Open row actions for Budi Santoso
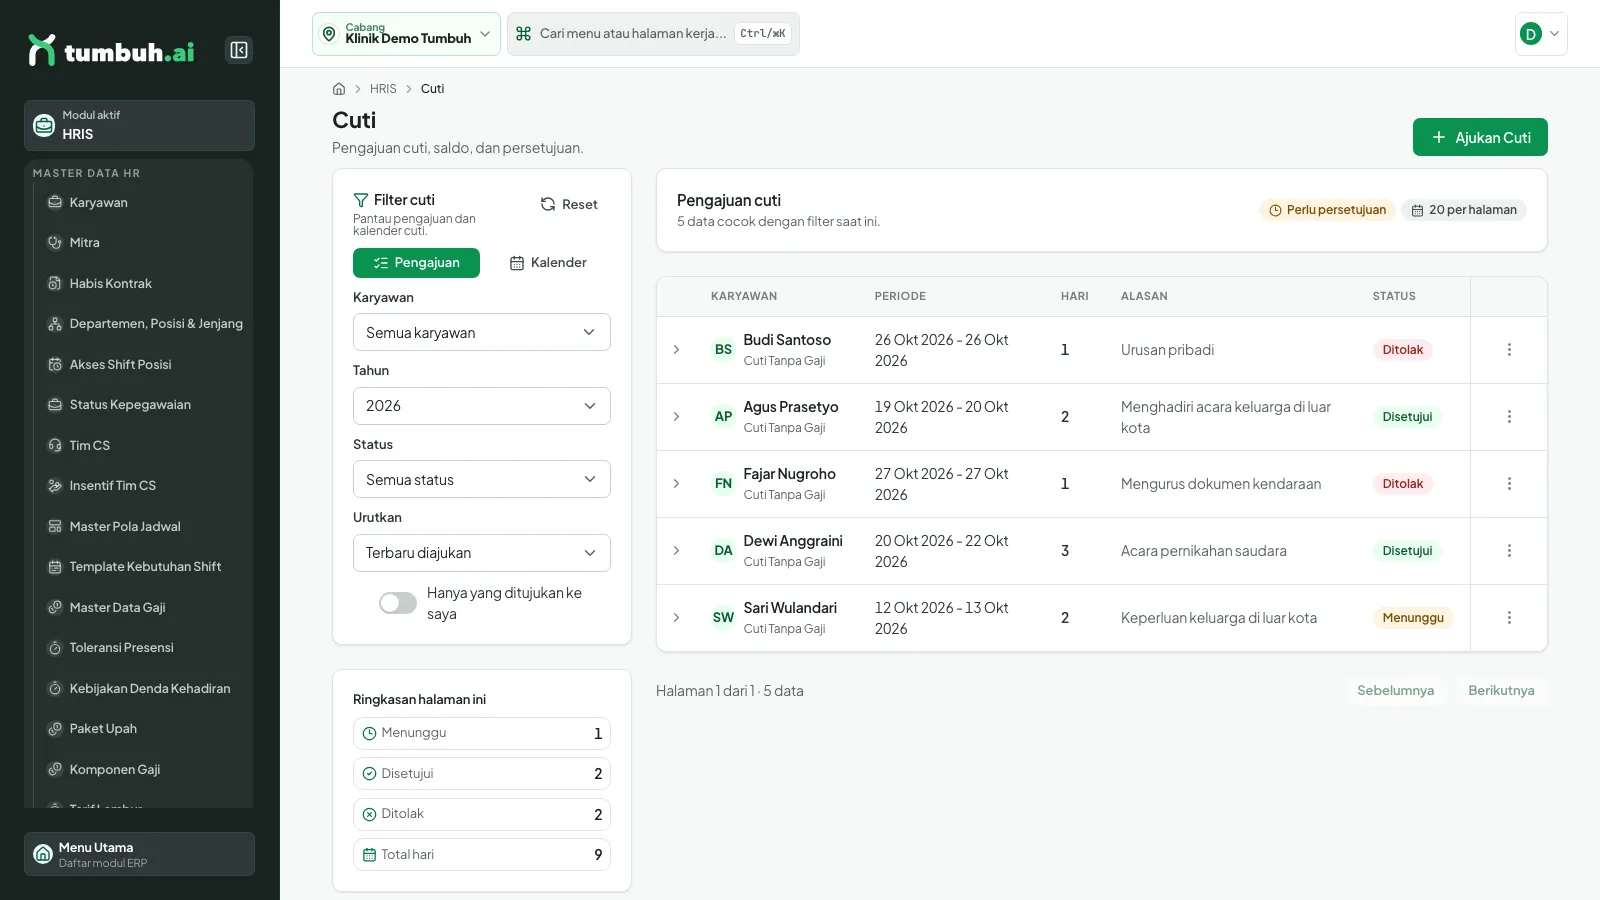 click(1509, 350)
